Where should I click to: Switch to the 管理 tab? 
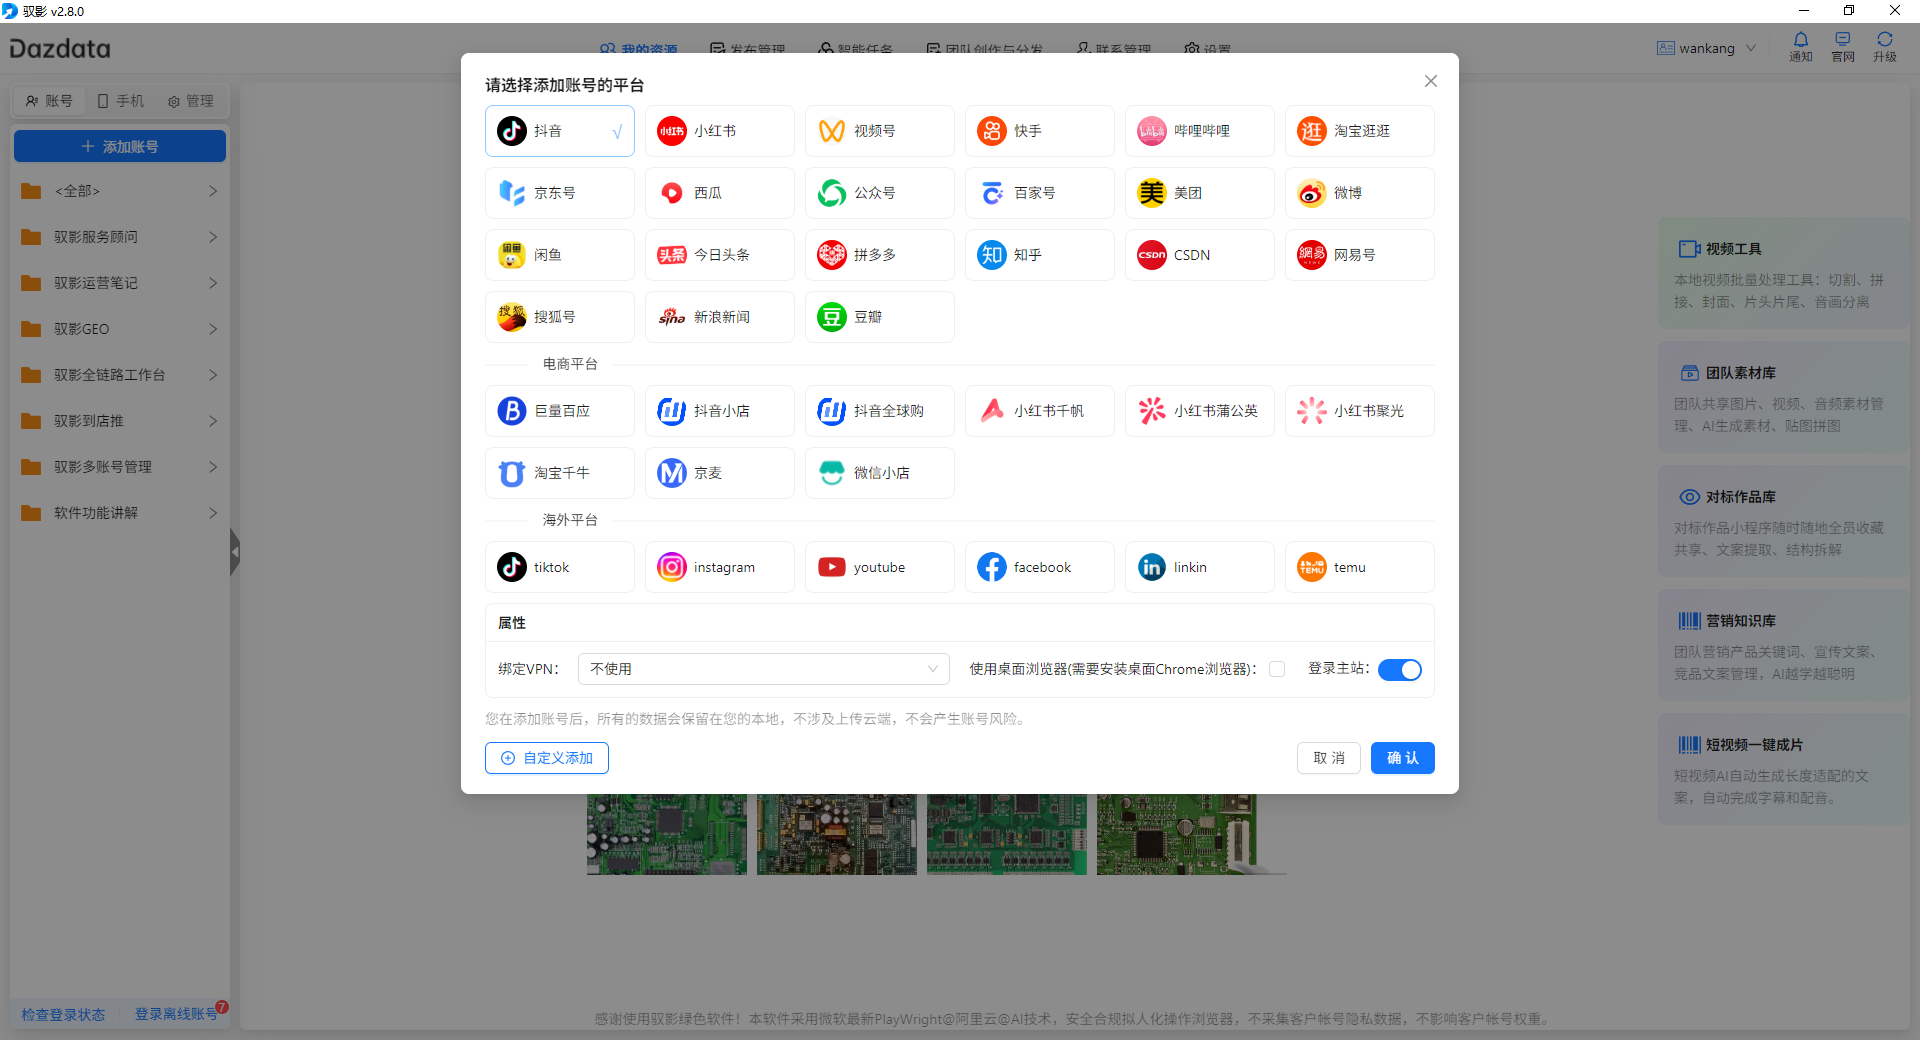(191, 101)
